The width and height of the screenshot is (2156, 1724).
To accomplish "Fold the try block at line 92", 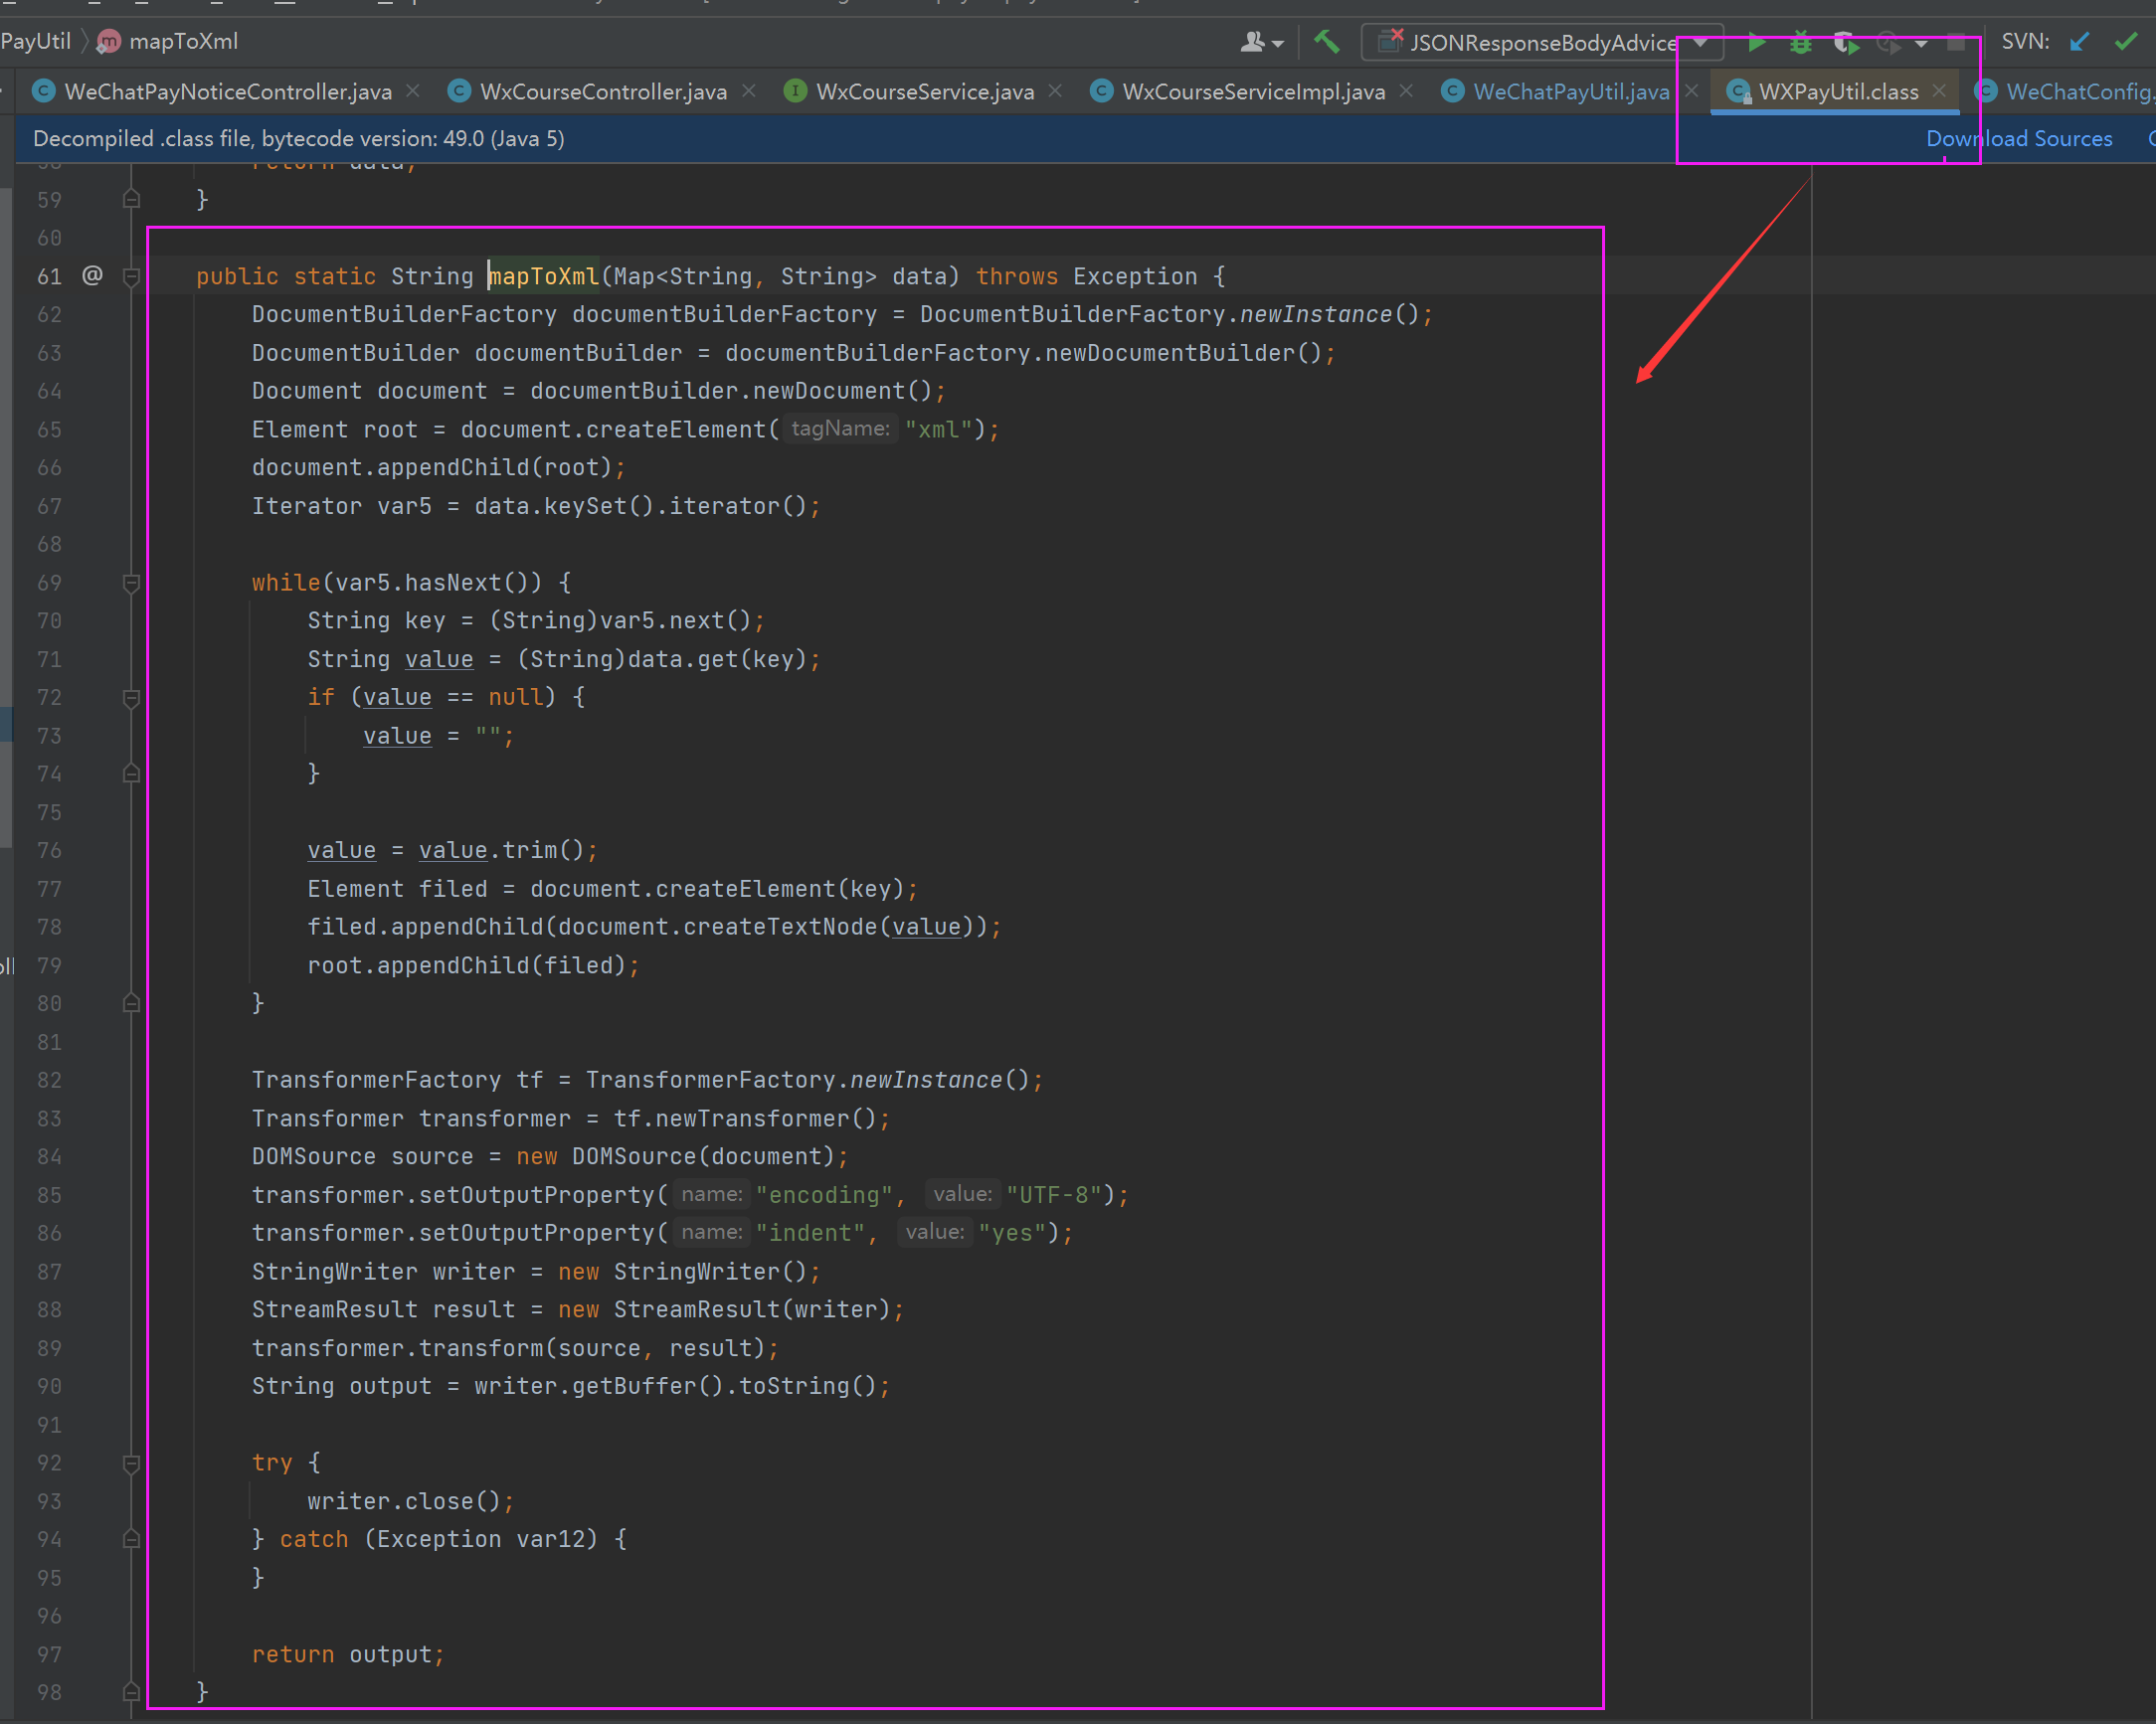I will 131,1464.
